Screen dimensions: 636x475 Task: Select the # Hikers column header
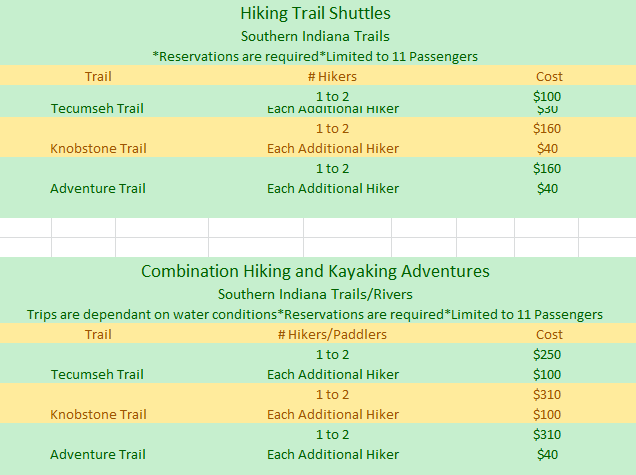tap(332, 76)
